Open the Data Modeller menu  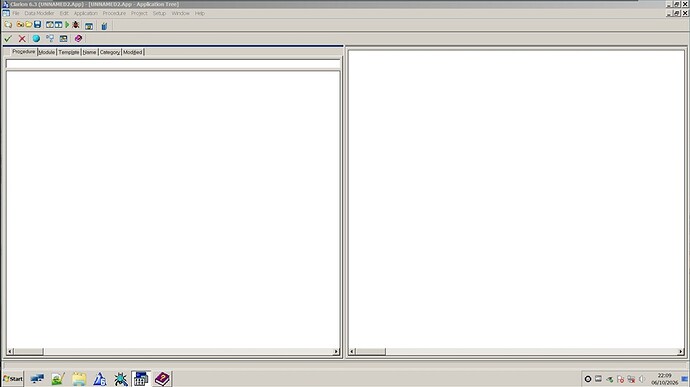(x=39, y=14)
